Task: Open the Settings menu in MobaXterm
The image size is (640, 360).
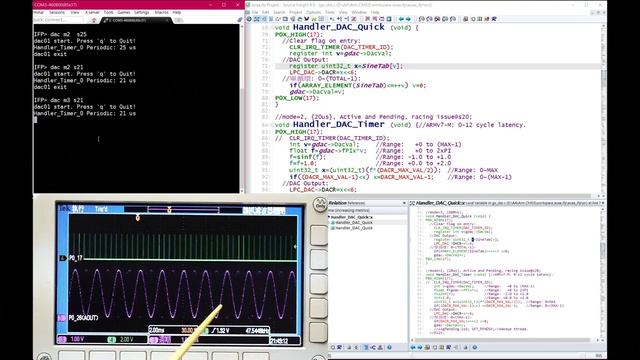Action: click(142, 13)
